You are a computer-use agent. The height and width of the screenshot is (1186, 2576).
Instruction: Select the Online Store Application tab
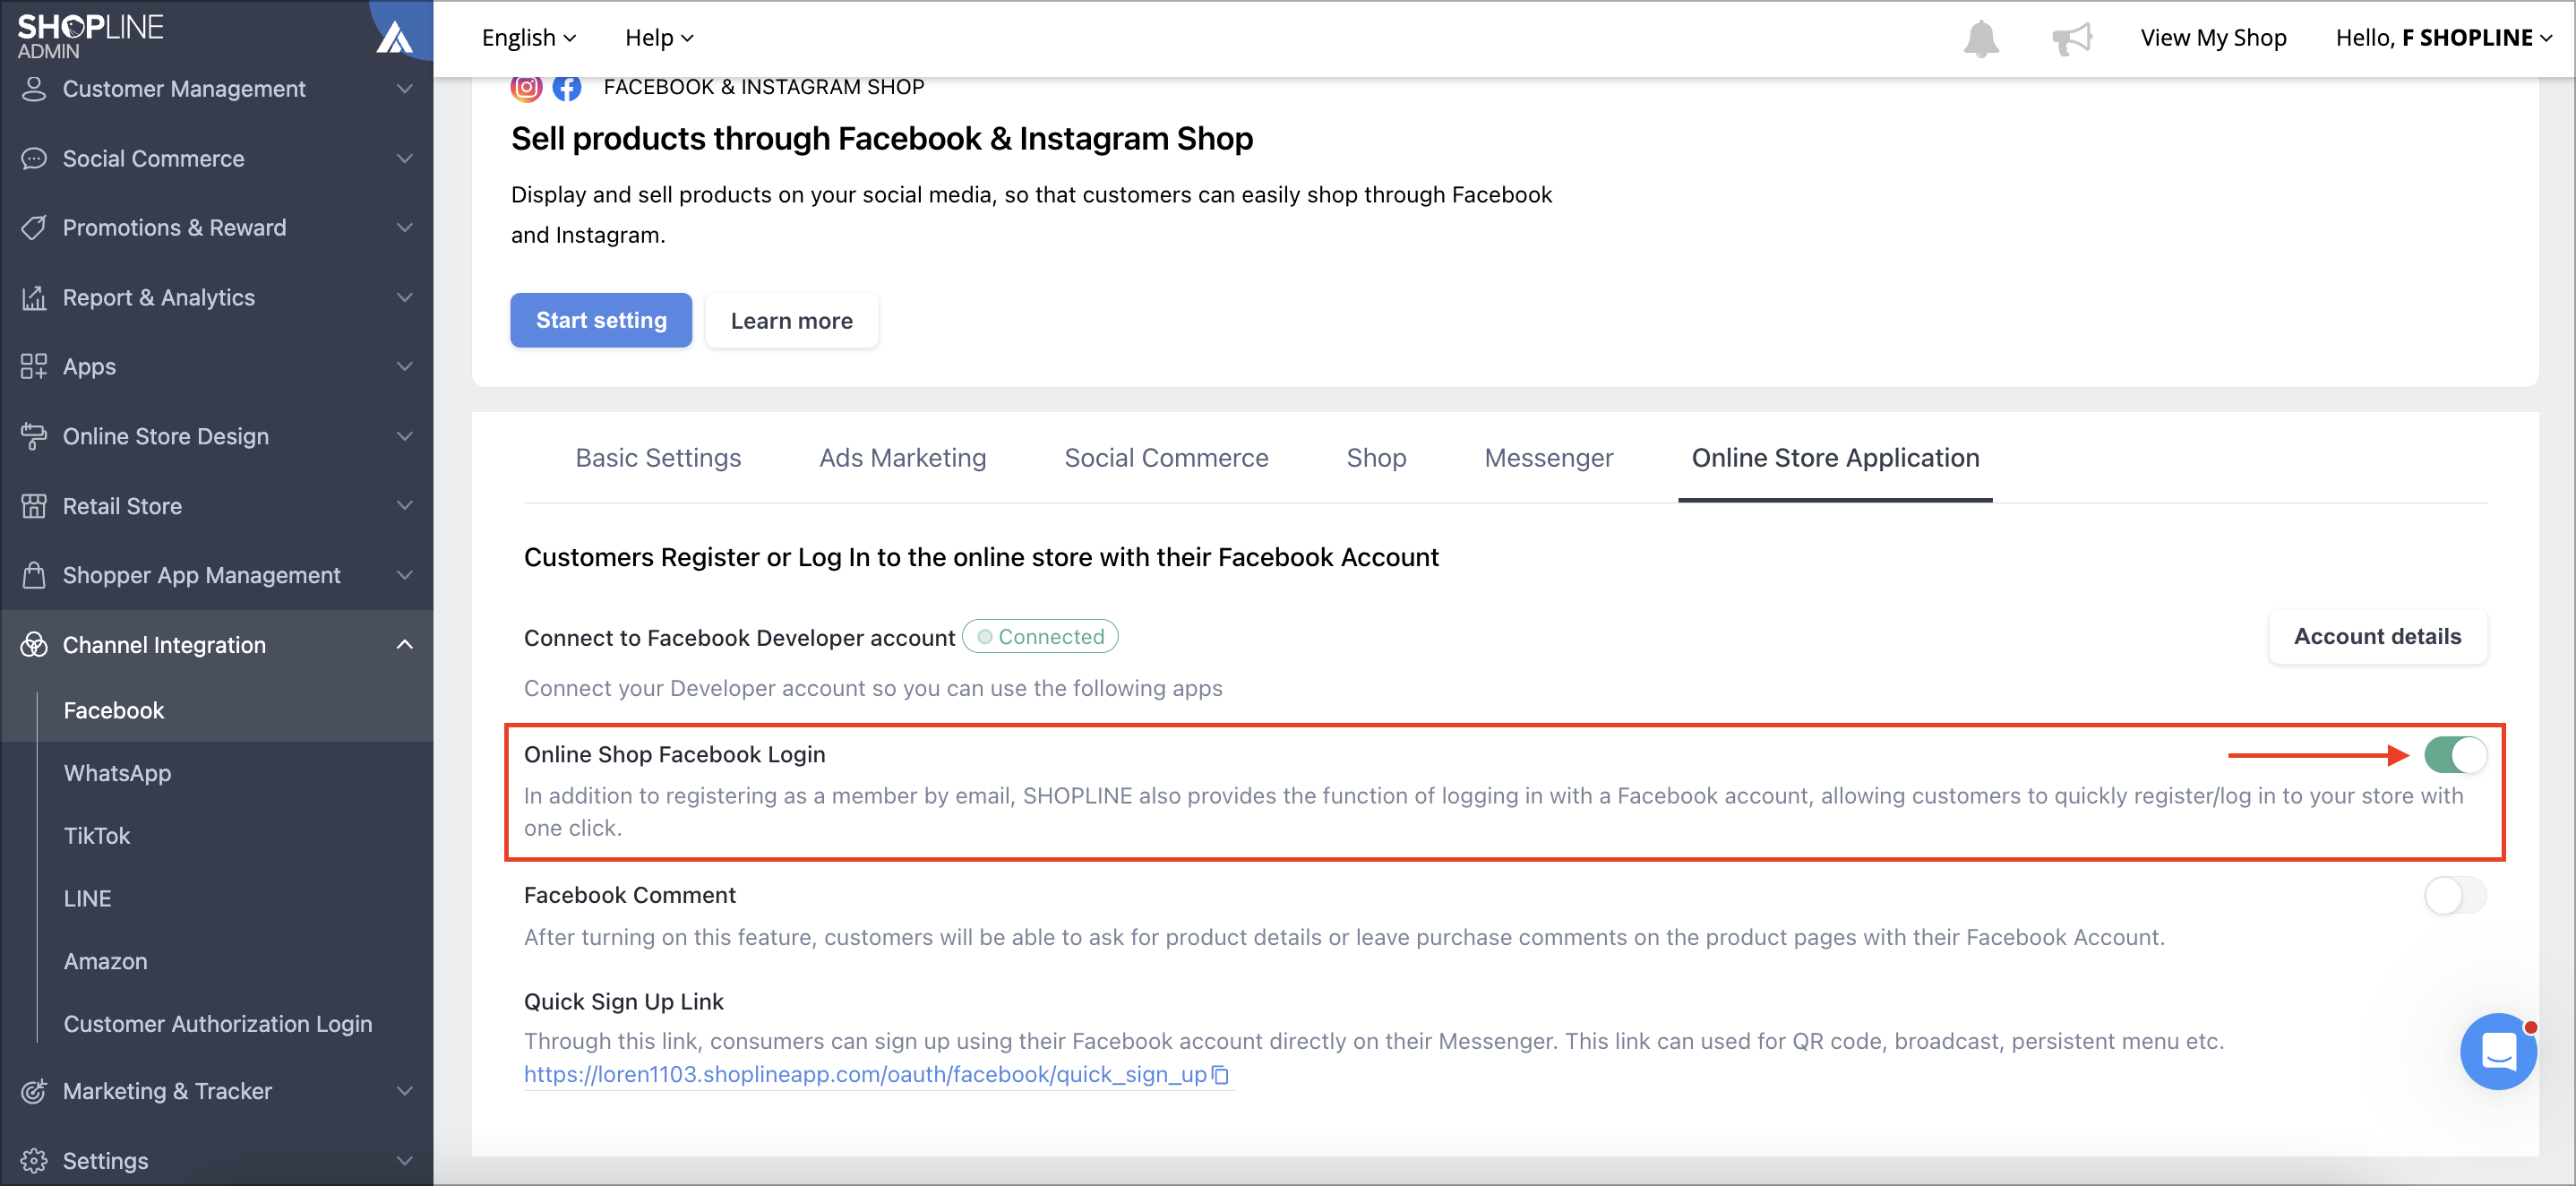pos(1835,458)
